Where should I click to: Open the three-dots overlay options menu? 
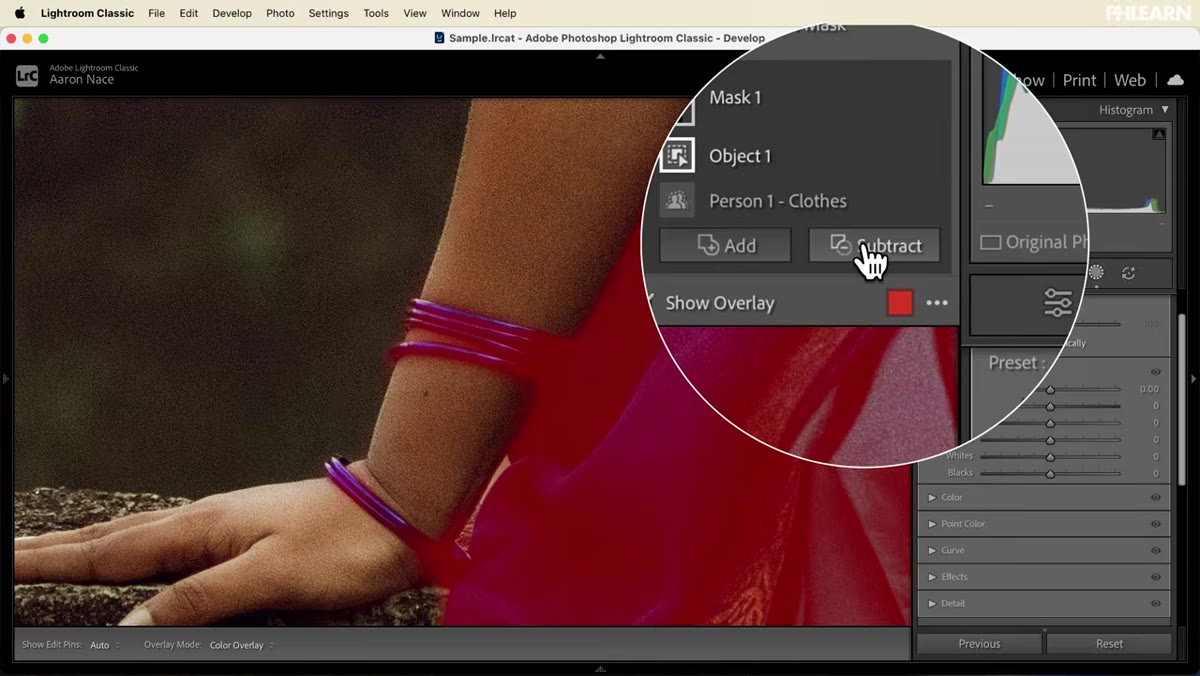[937, 303]
